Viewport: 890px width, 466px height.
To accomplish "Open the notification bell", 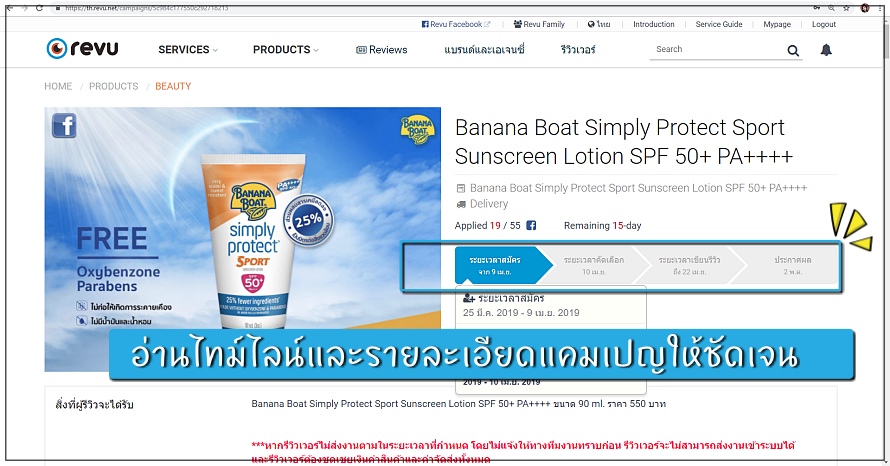I will click(826, 51).
